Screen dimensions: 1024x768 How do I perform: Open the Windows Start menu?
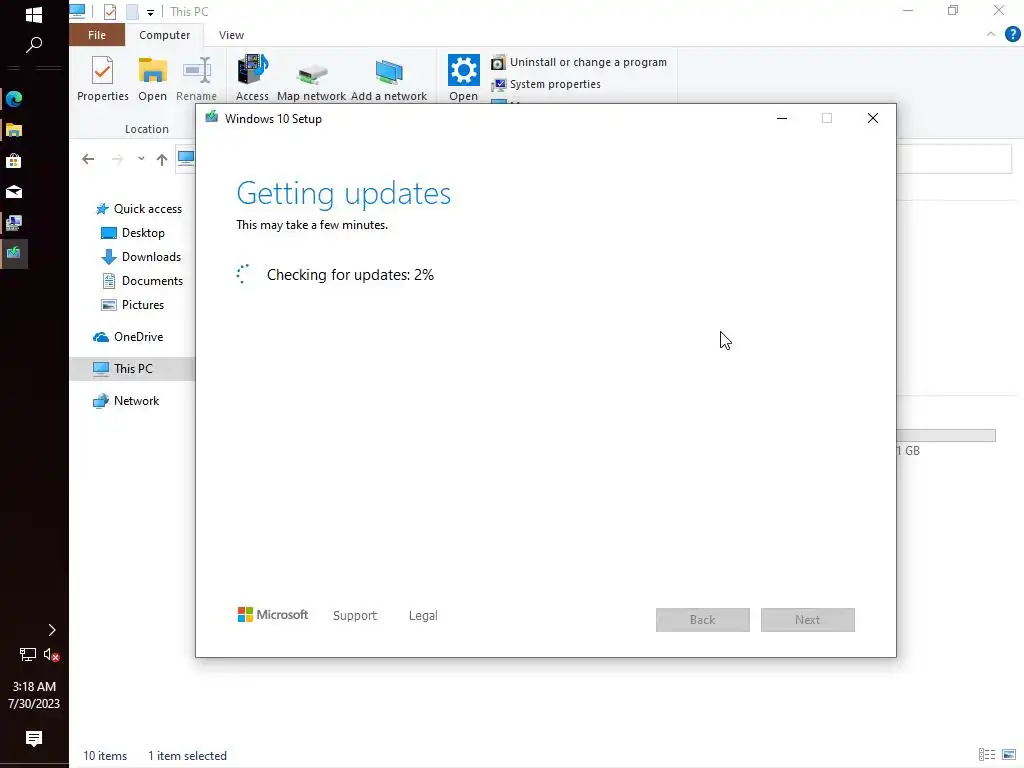tap(33, 14)
